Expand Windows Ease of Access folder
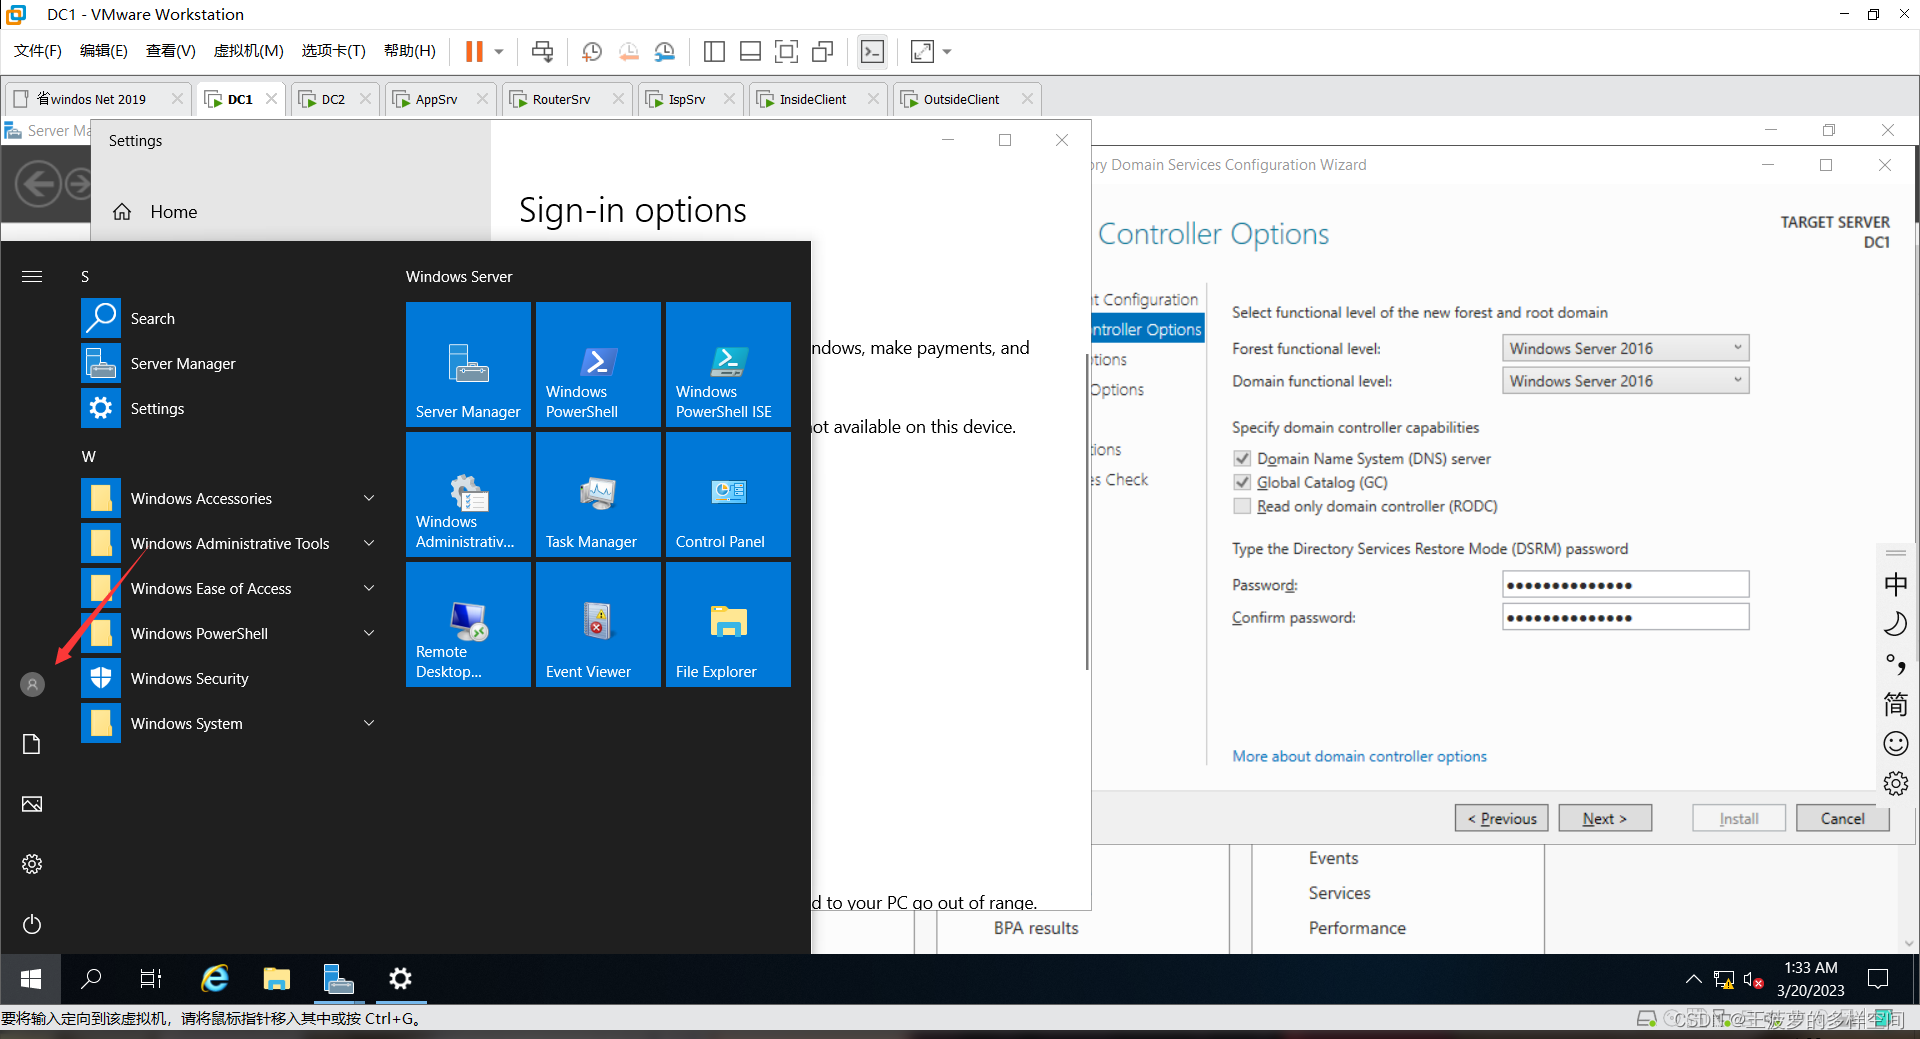 [232, 588]
